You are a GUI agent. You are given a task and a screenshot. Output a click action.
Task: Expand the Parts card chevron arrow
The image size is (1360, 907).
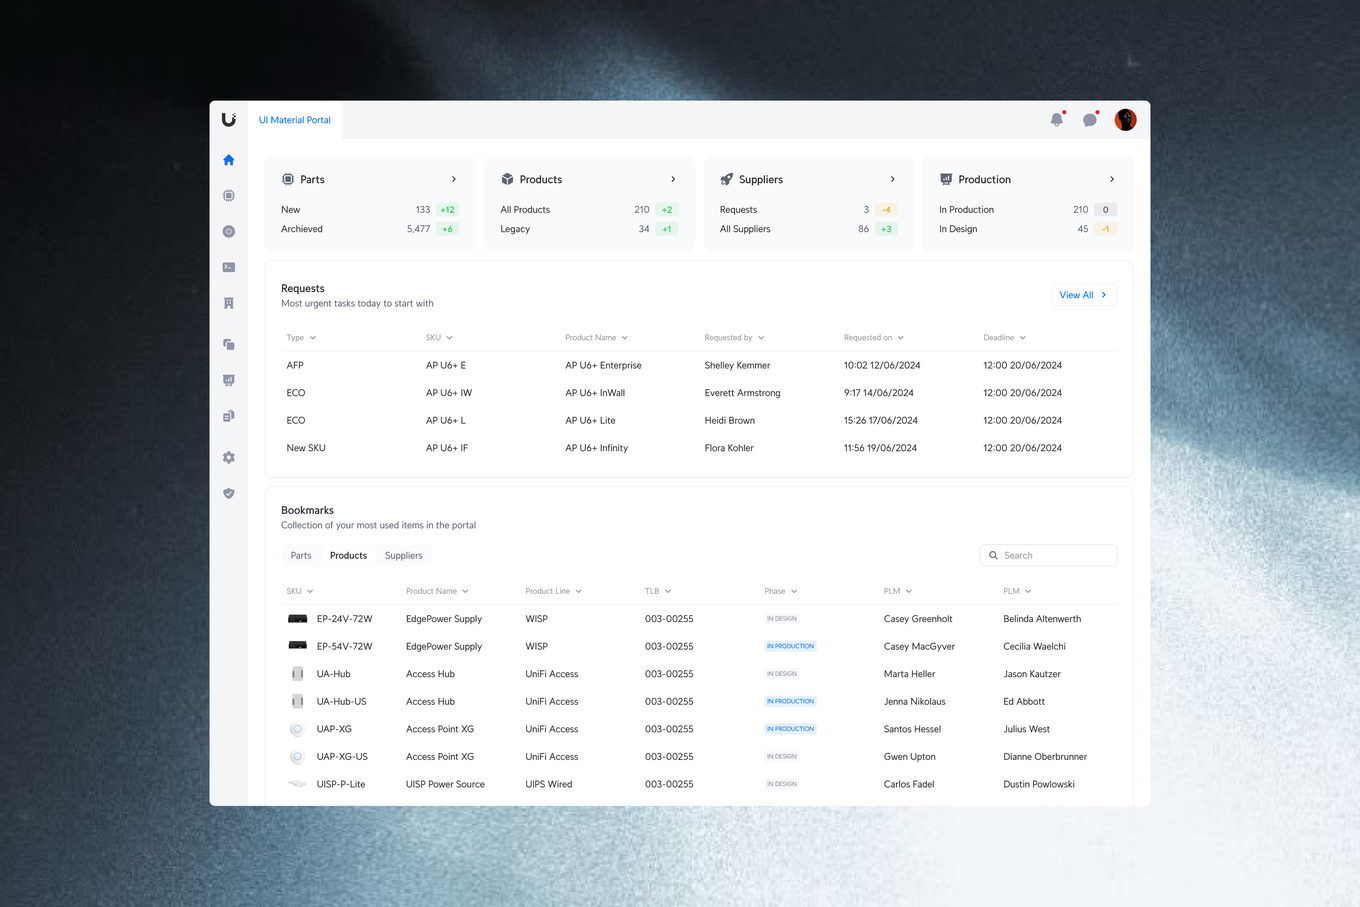(454, 179)
